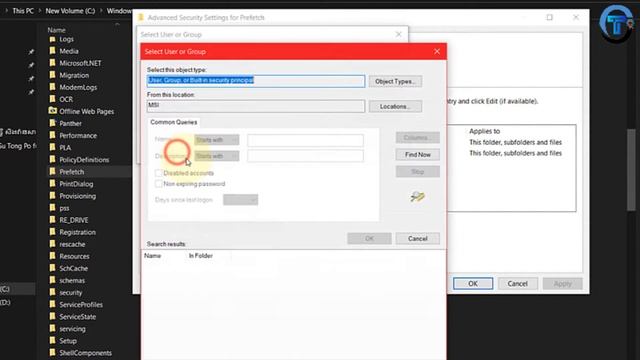Toggle the Non expiring password checkbox
Image resolution: width=640 pixels, height=360 pixels.
click(x=158, y=184)
